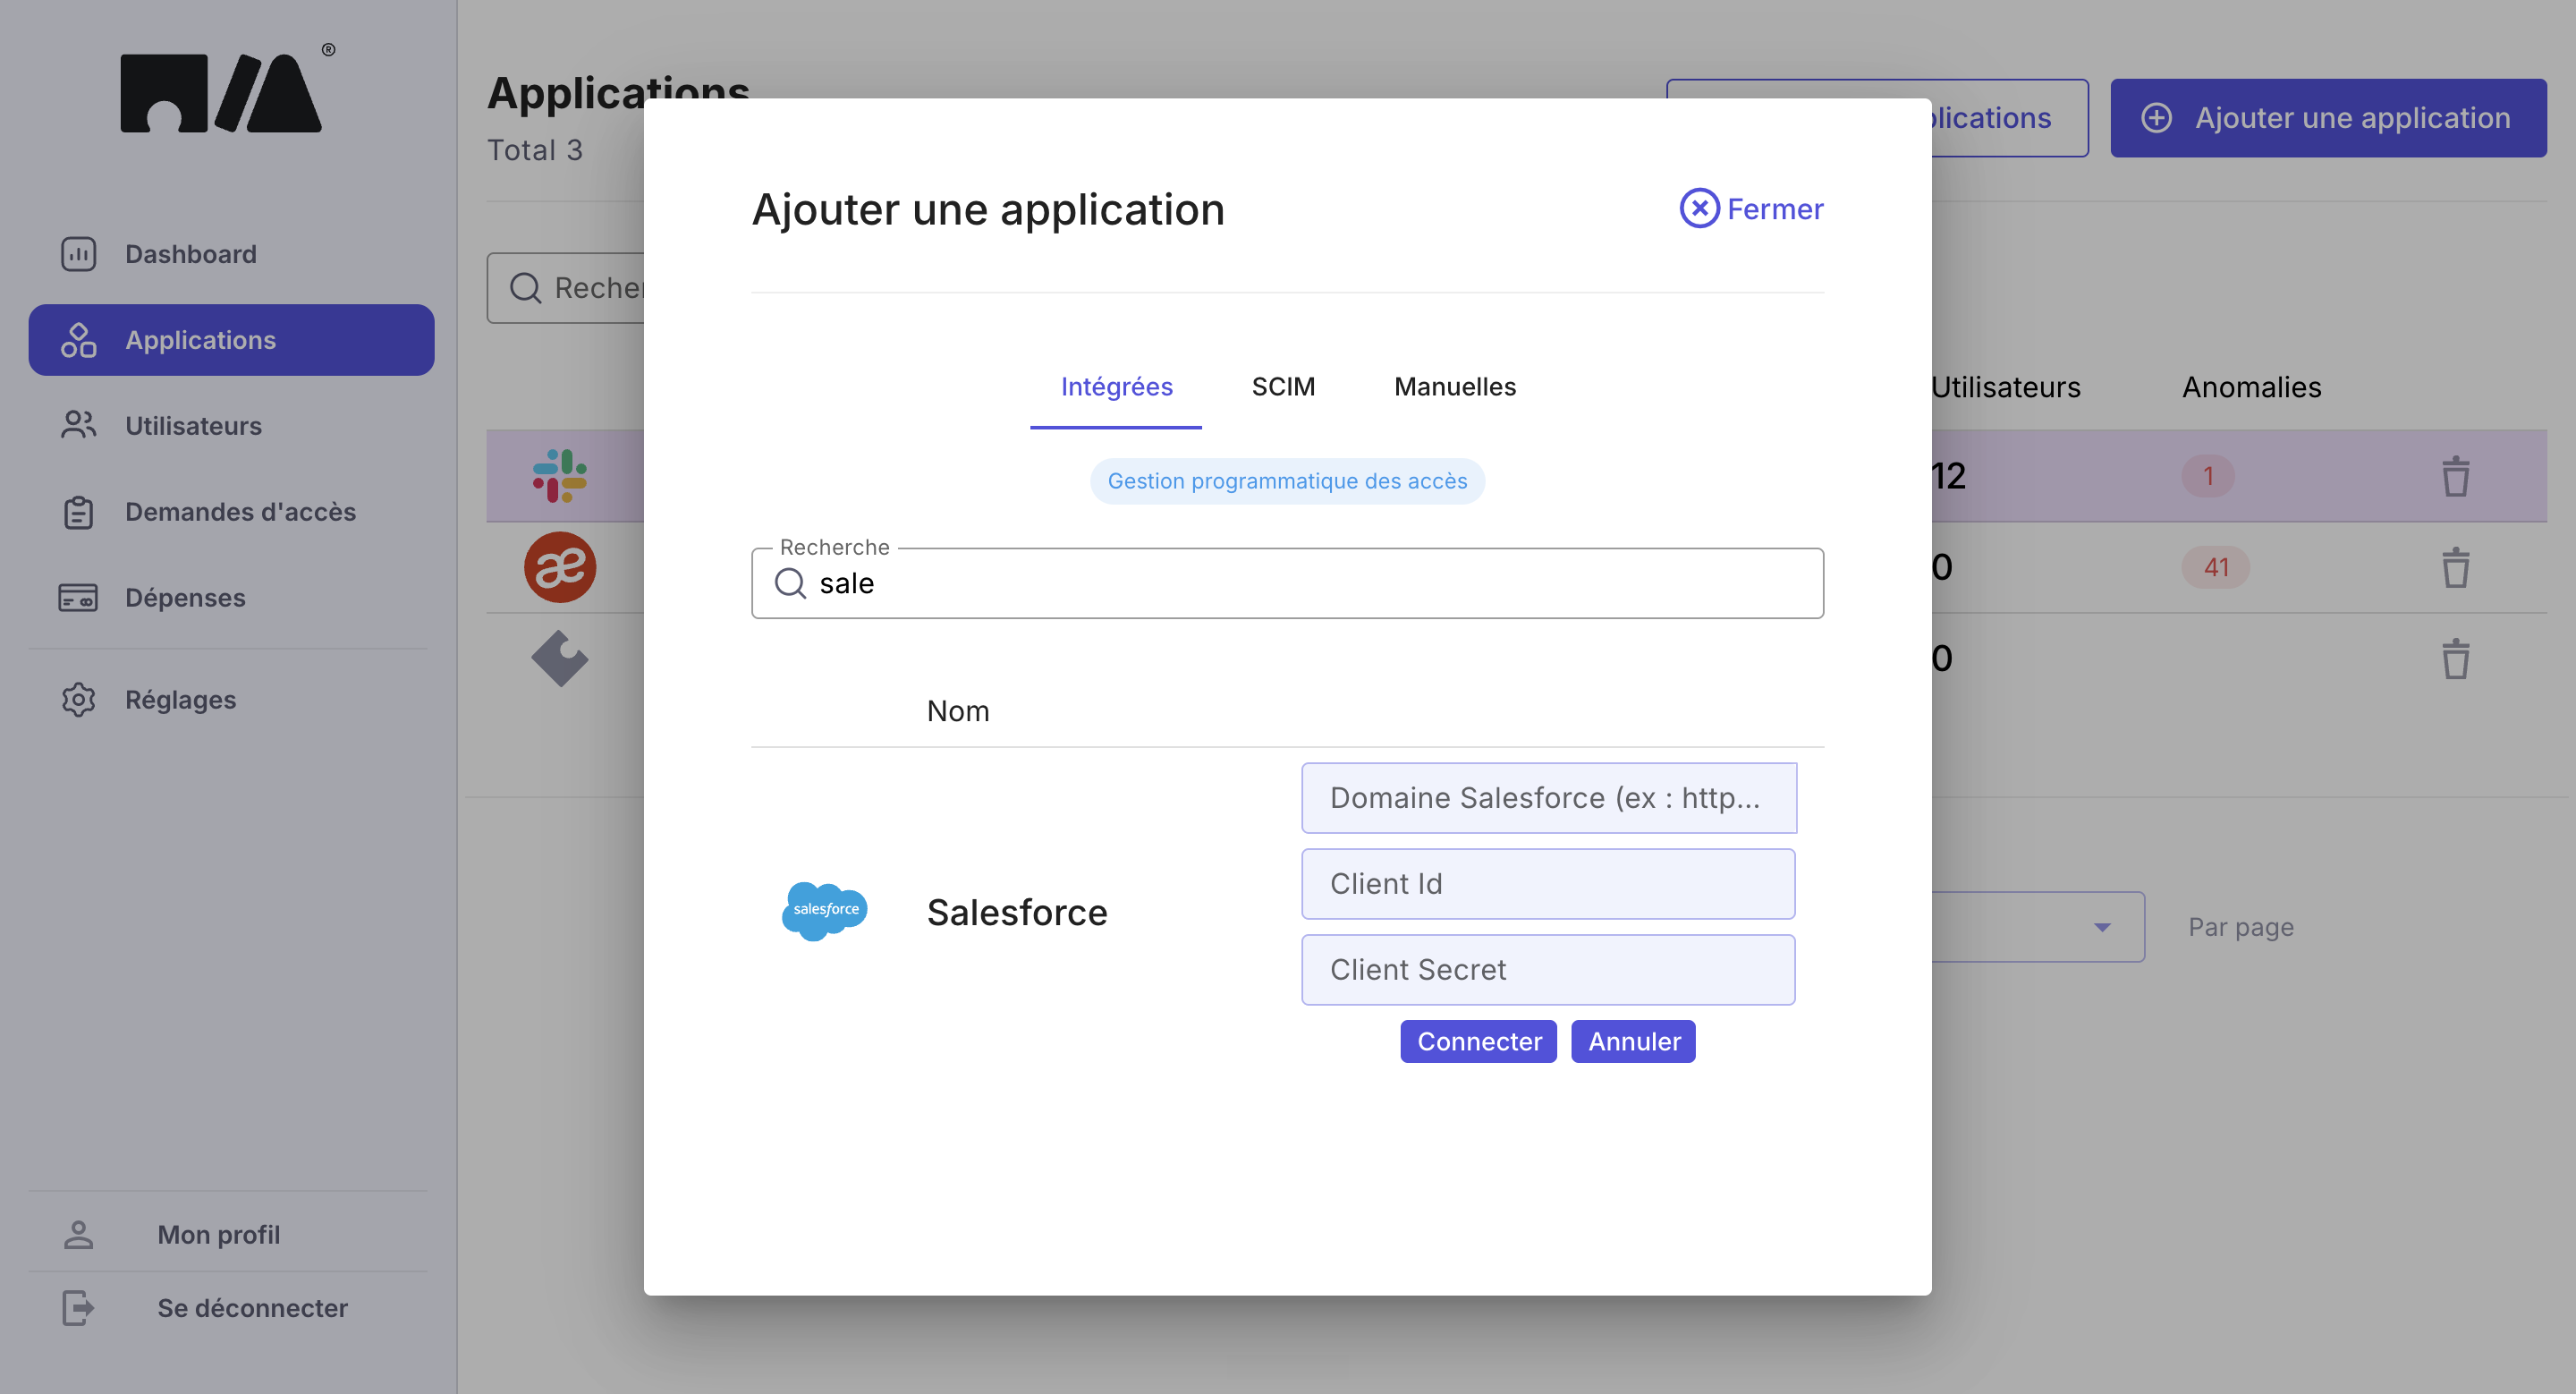Click the Mon profil person icon
Viewport: 2576px width, 1394px height.
coord(78,1235)
